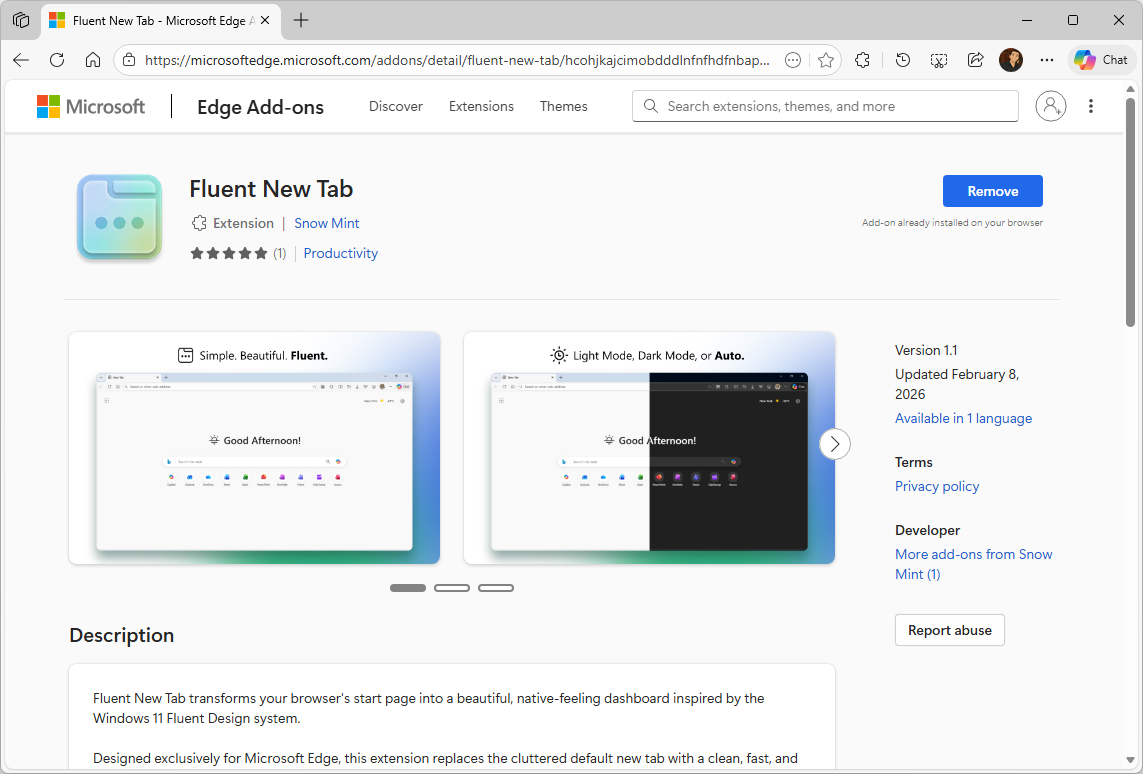The image size is (1143, 774).
Task: Remove the Fluent New Tab extension
Action: [x=992, y=191]
